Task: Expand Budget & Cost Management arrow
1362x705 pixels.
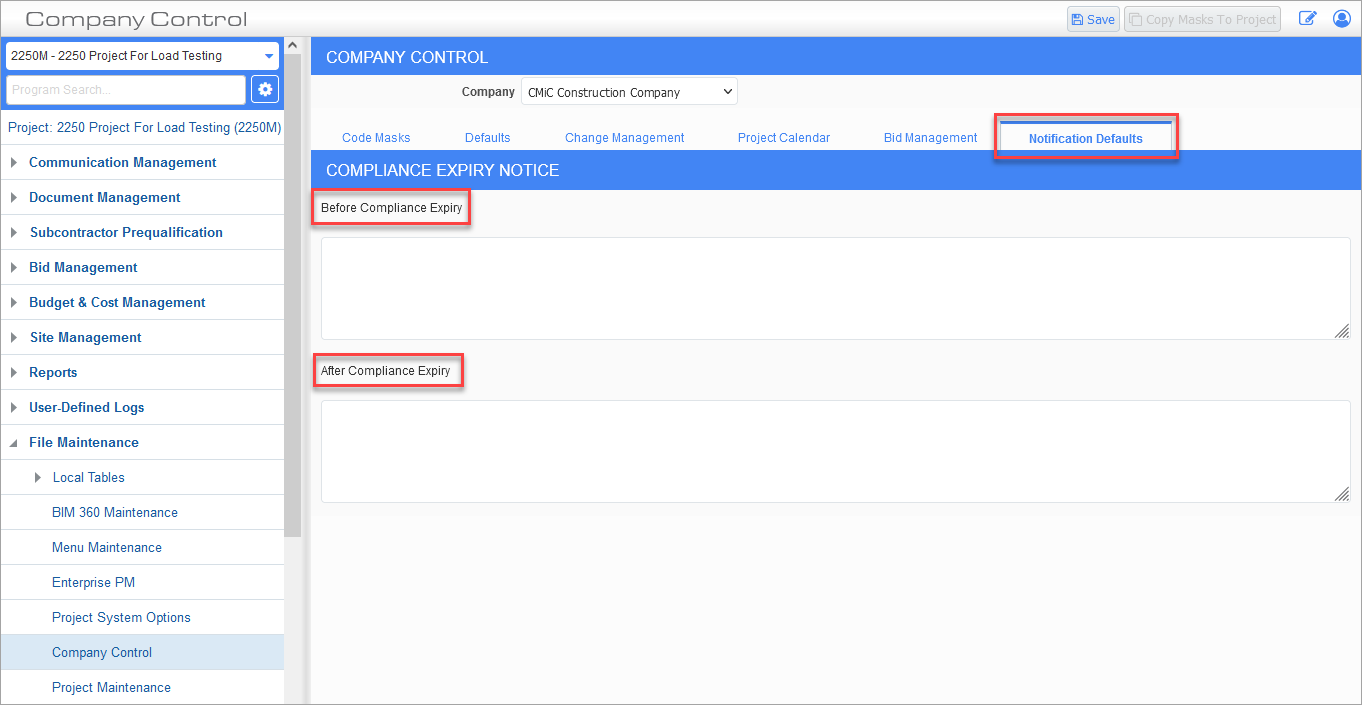Action: (x=14, y=302)
